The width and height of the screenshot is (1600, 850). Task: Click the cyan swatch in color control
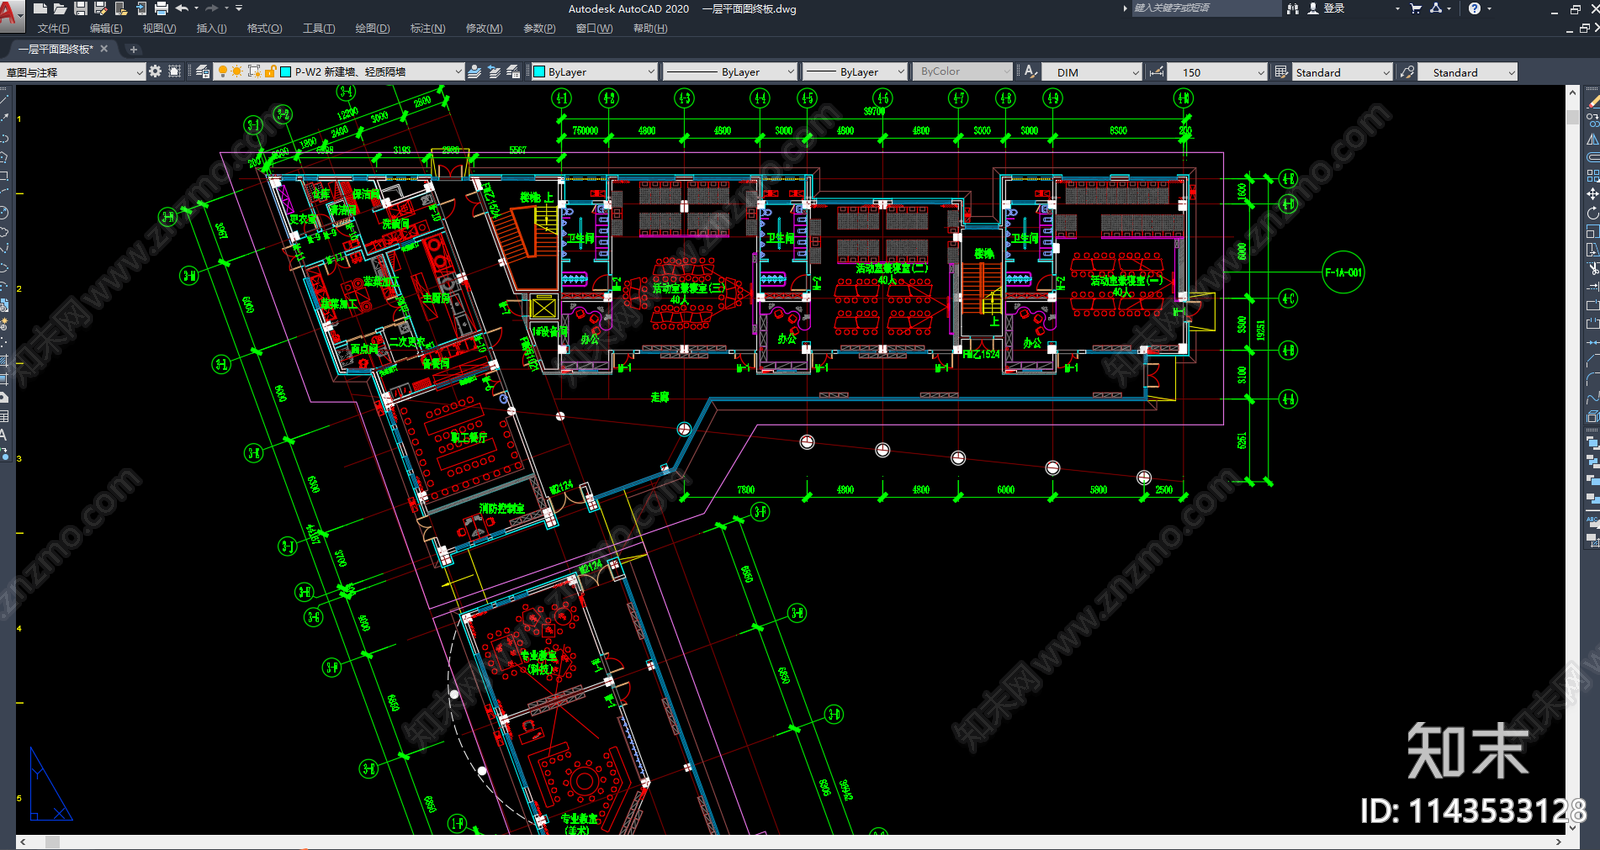click(x=539, y=72)
